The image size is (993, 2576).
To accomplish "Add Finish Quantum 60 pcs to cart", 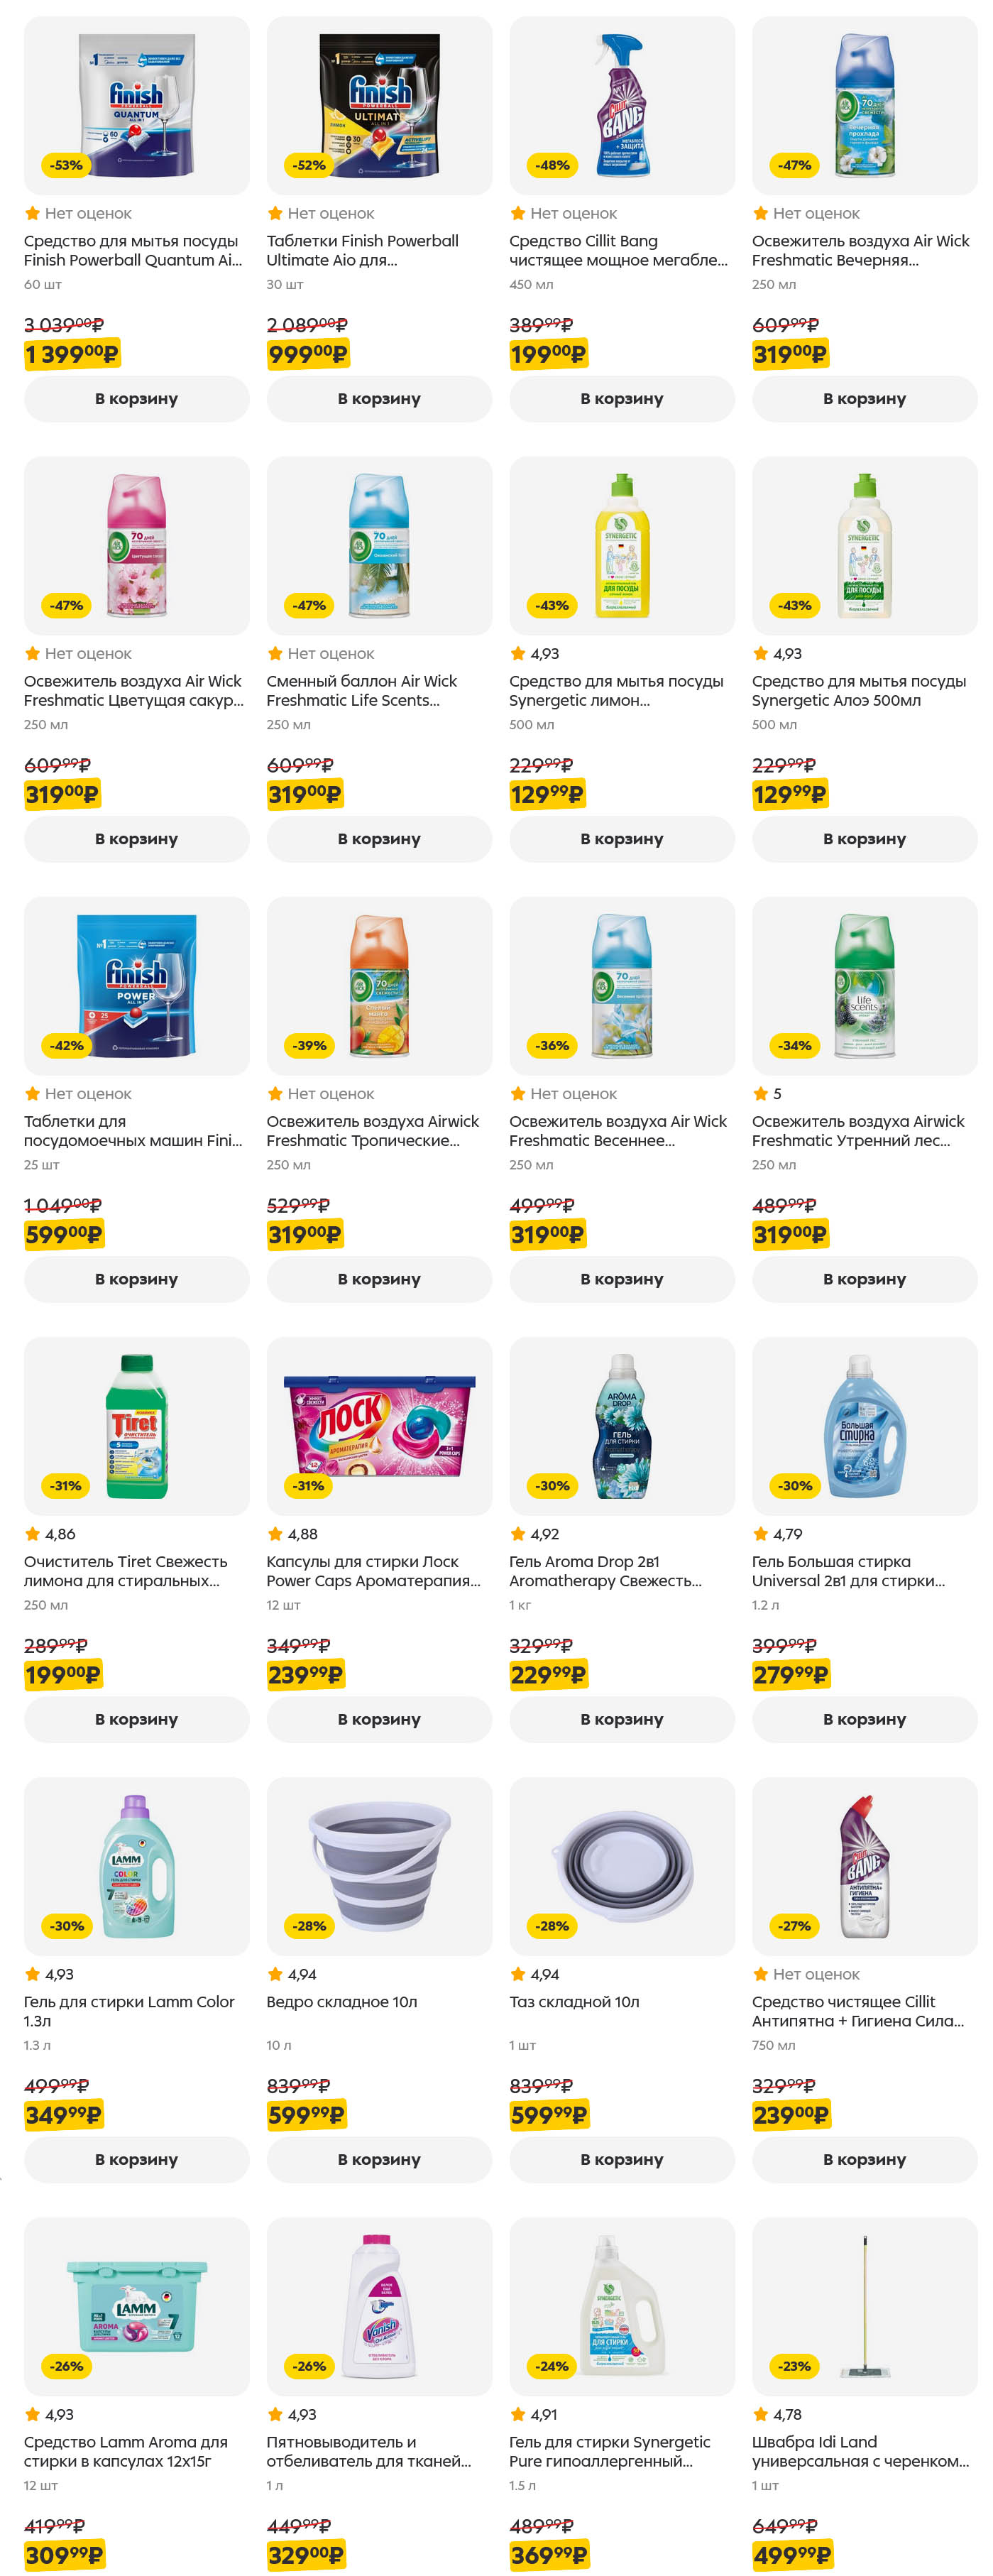I will 136,399.
